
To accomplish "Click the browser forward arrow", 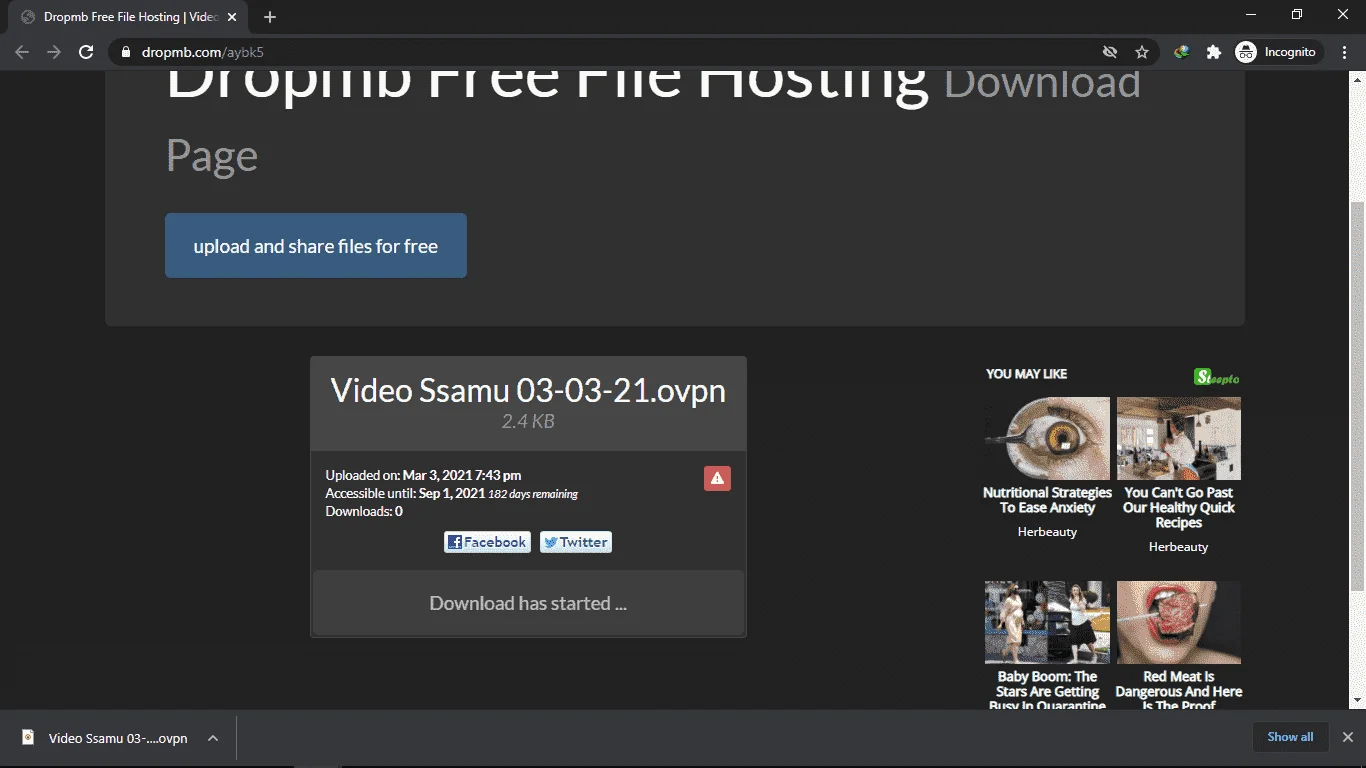I will tap(54, 52).
